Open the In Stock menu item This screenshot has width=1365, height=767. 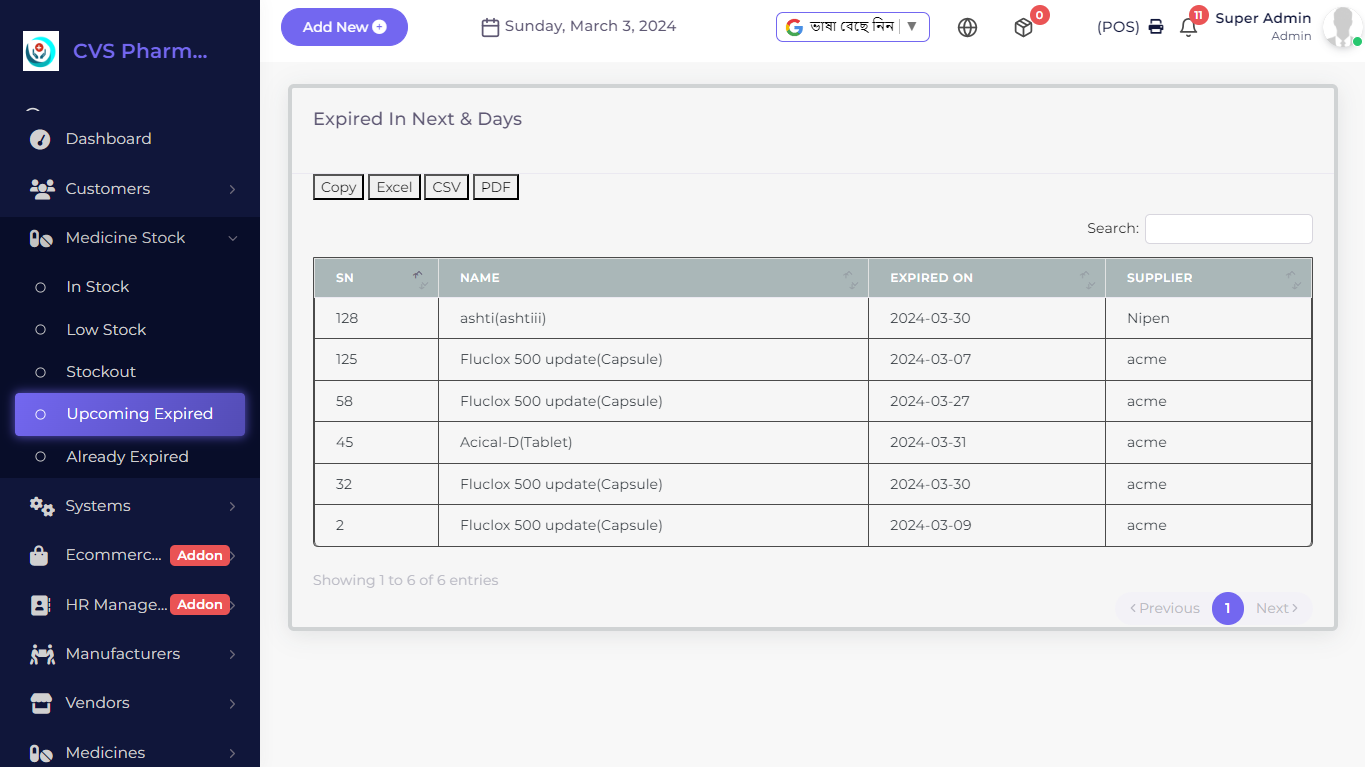pyautogui.click(x=99, y=286)
